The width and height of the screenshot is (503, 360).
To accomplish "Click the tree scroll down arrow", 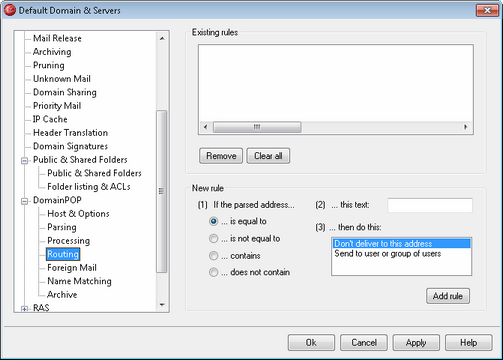I will pos(162,305).
